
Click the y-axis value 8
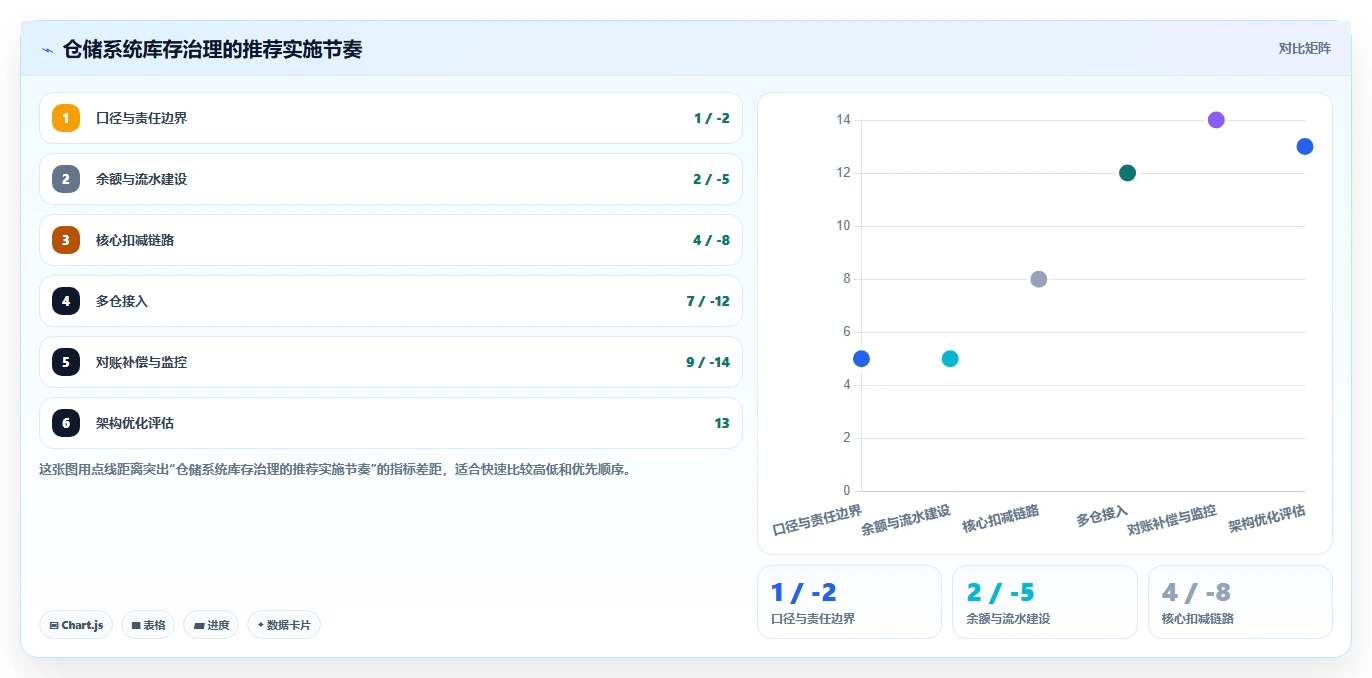pos(847,279)
